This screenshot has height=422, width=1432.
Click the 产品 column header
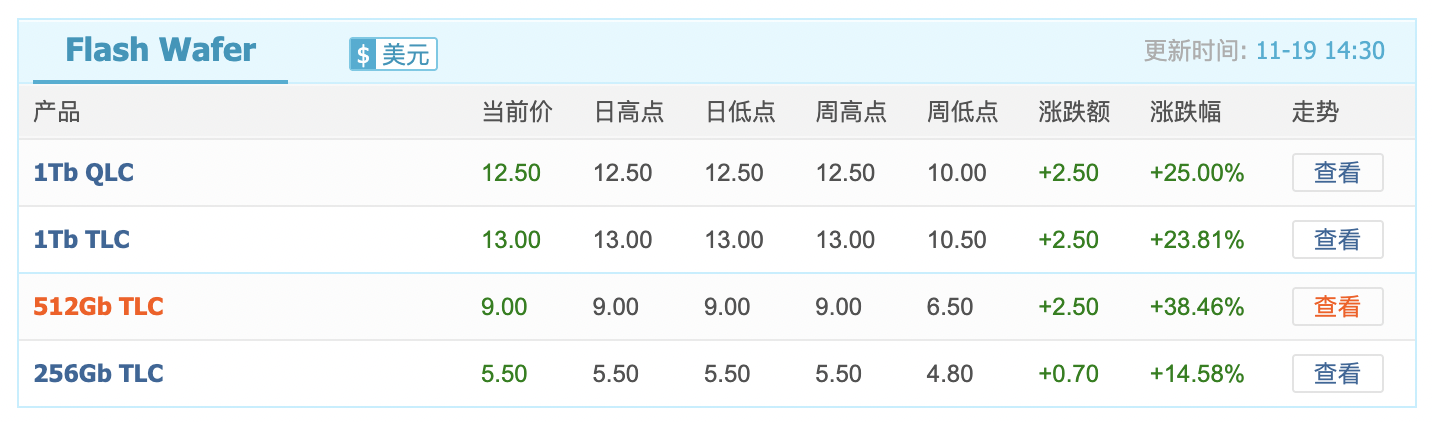(x=56, y=112)
